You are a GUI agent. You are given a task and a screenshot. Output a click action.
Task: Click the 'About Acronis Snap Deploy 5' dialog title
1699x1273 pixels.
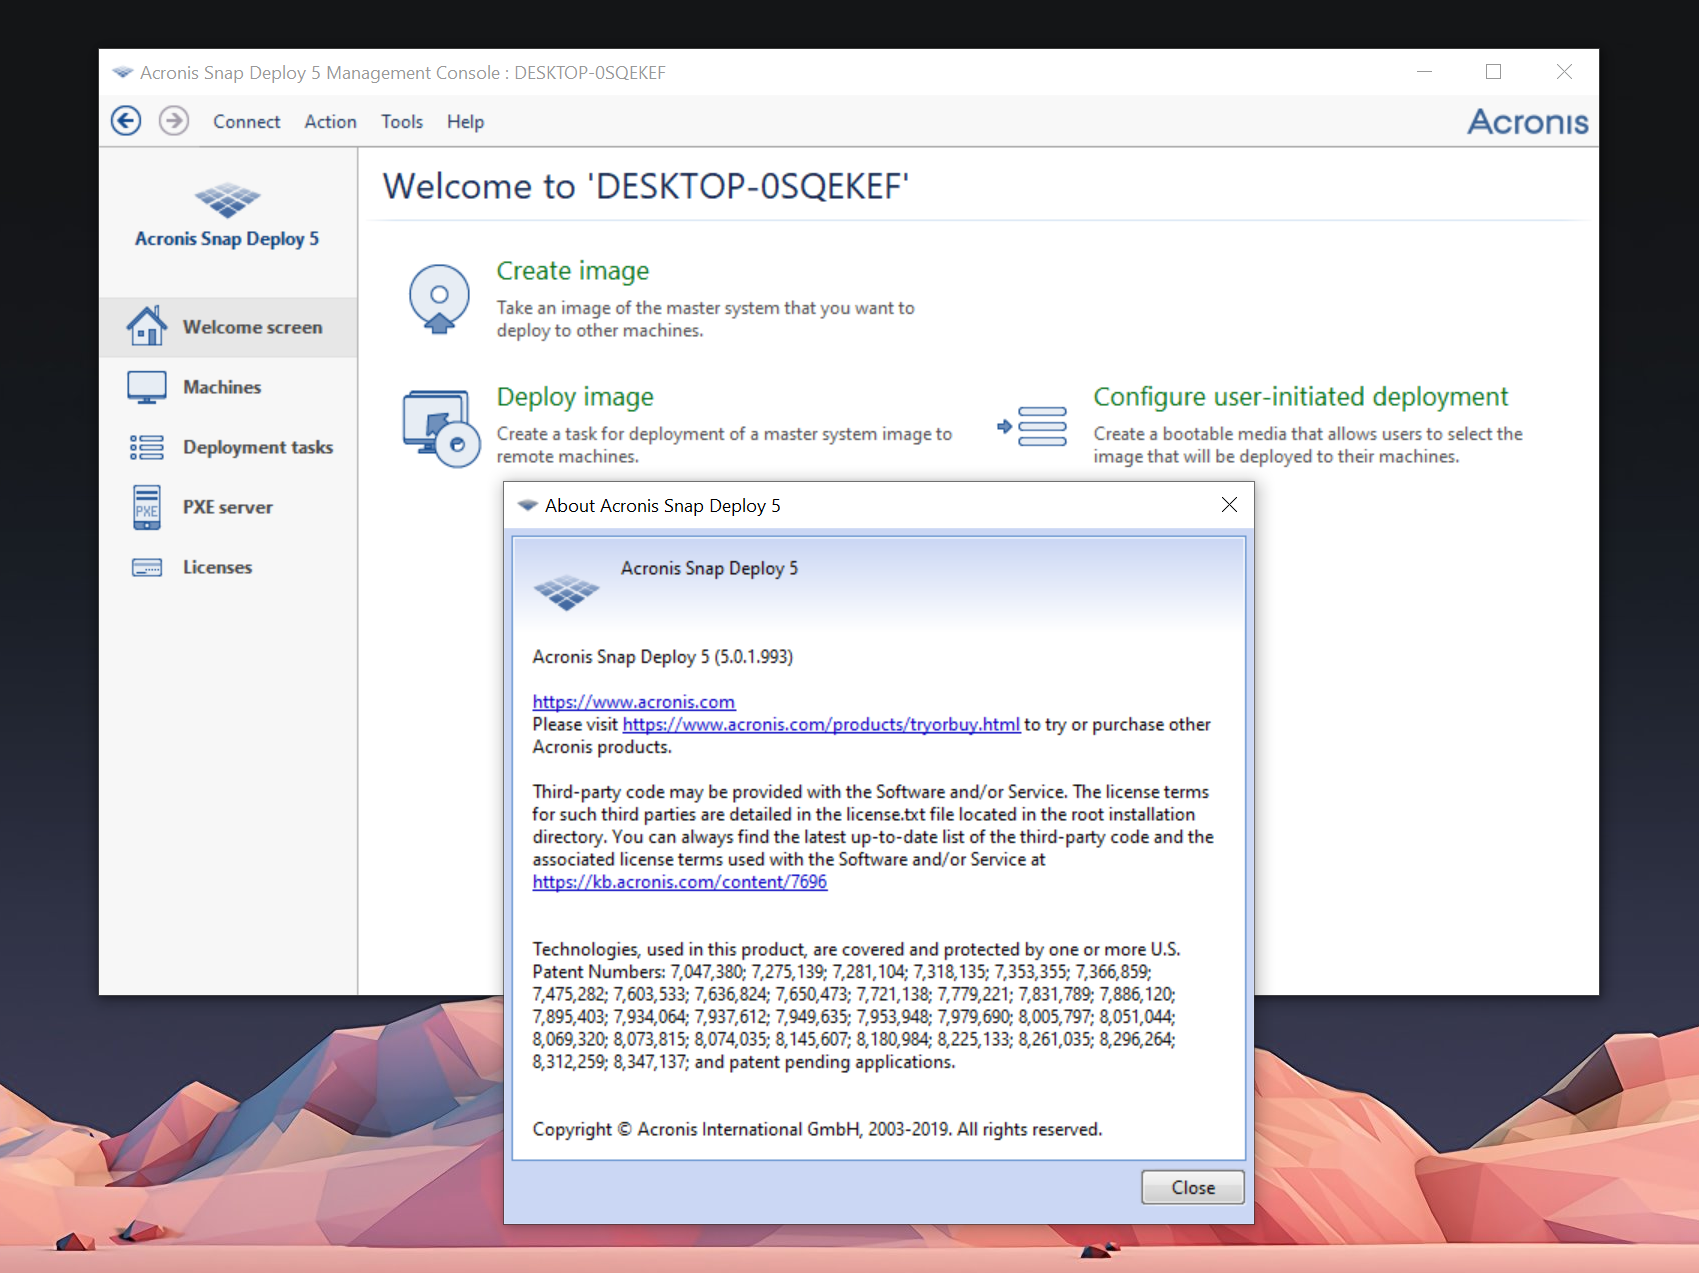pyautogui.click(x=662, y=506)
